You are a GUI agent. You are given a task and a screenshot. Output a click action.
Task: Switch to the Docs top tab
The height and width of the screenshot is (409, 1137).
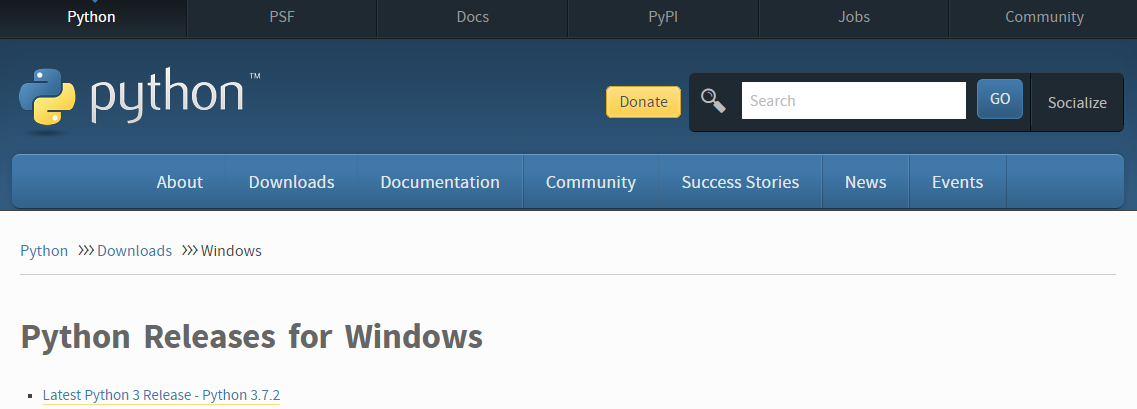[473, 17]
